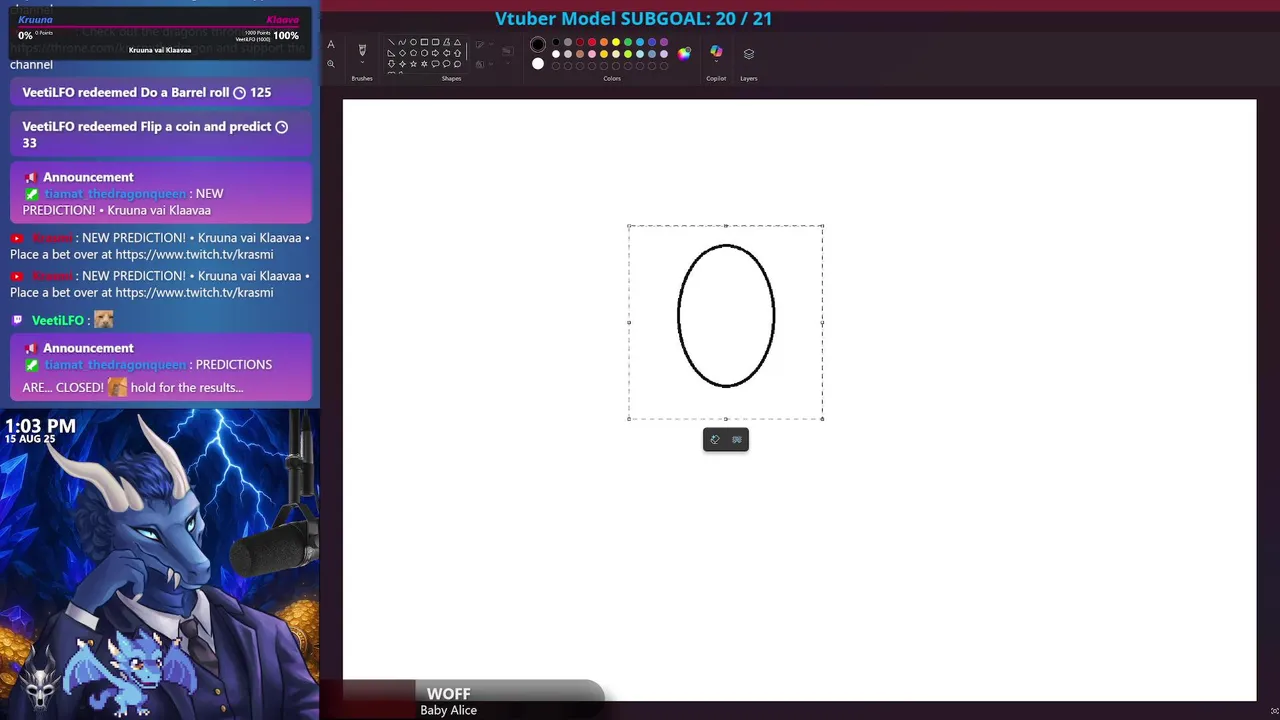Viewport: 1280px width, 720px height.
Task: Choose the Hexagon shape
Action: pyautogui.click(x=424, y=53)
